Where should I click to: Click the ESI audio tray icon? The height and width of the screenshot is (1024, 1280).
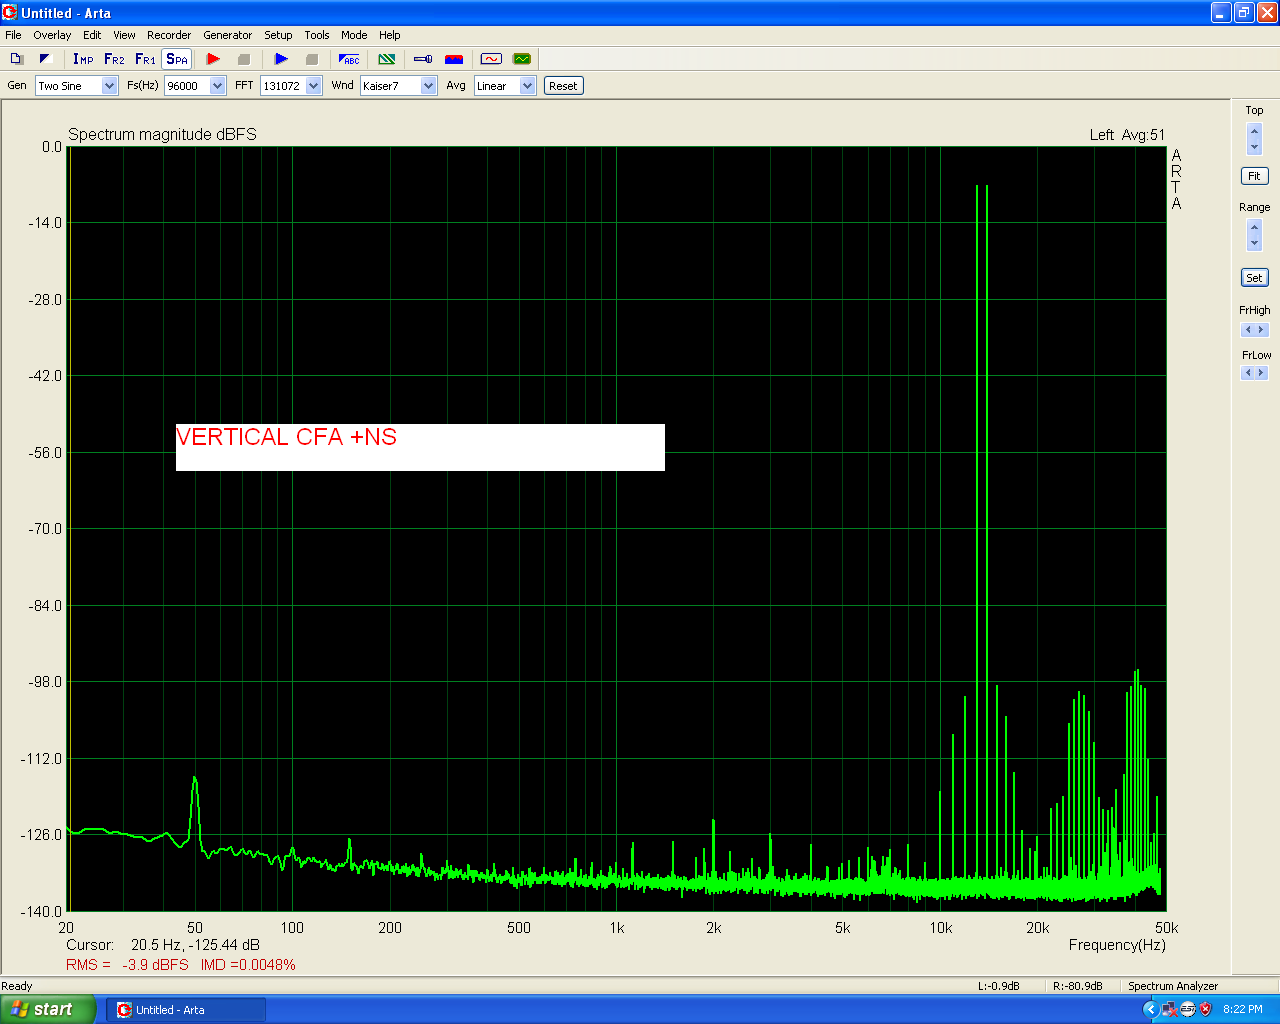[x=1188, y=1010]
